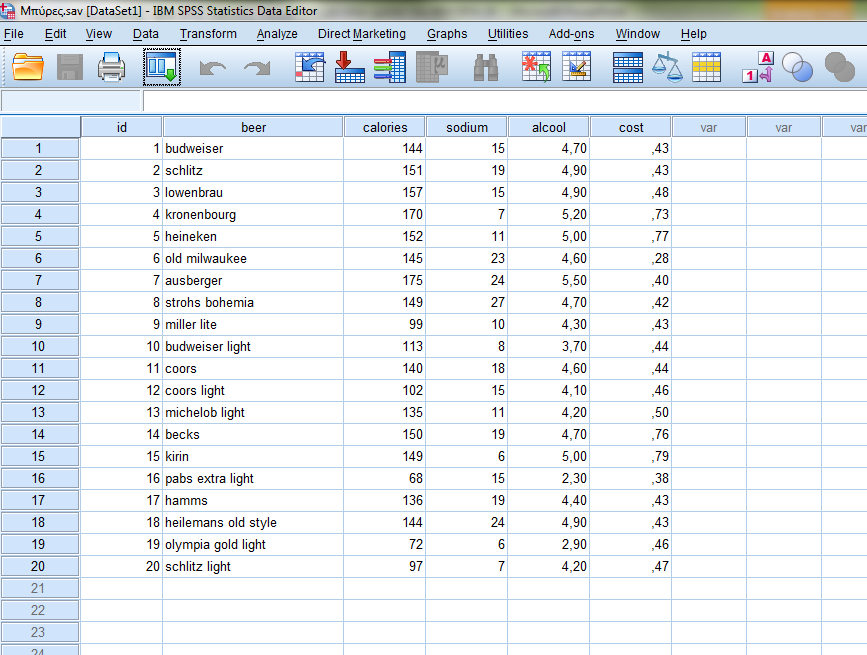Screen dimensions: 867x655
Task: Click the beer cell 'heineken'
Action: tap(253, 237)
